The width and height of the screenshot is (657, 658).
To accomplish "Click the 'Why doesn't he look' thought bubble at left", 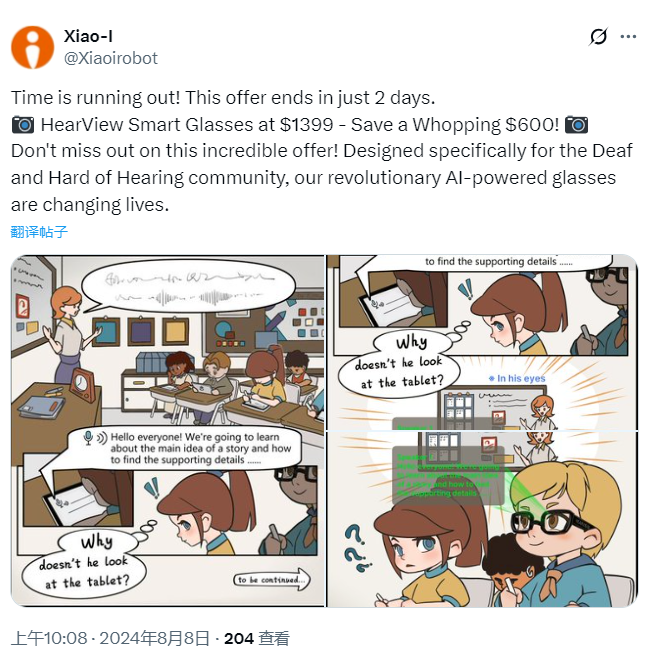I will tap(84, 562).
